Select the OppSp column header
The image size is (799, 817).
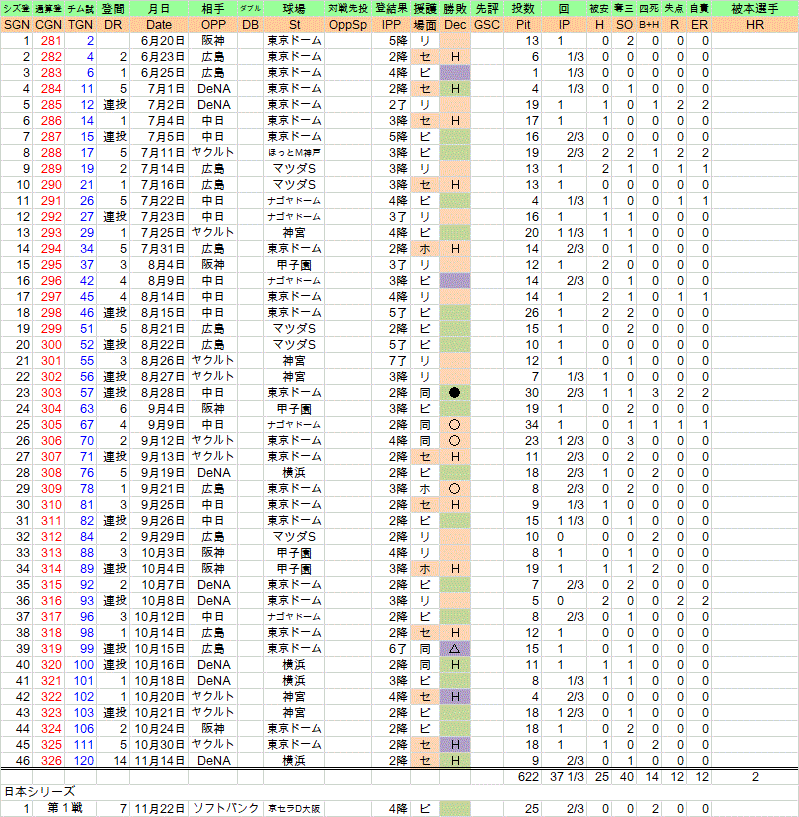click(348, 25)
